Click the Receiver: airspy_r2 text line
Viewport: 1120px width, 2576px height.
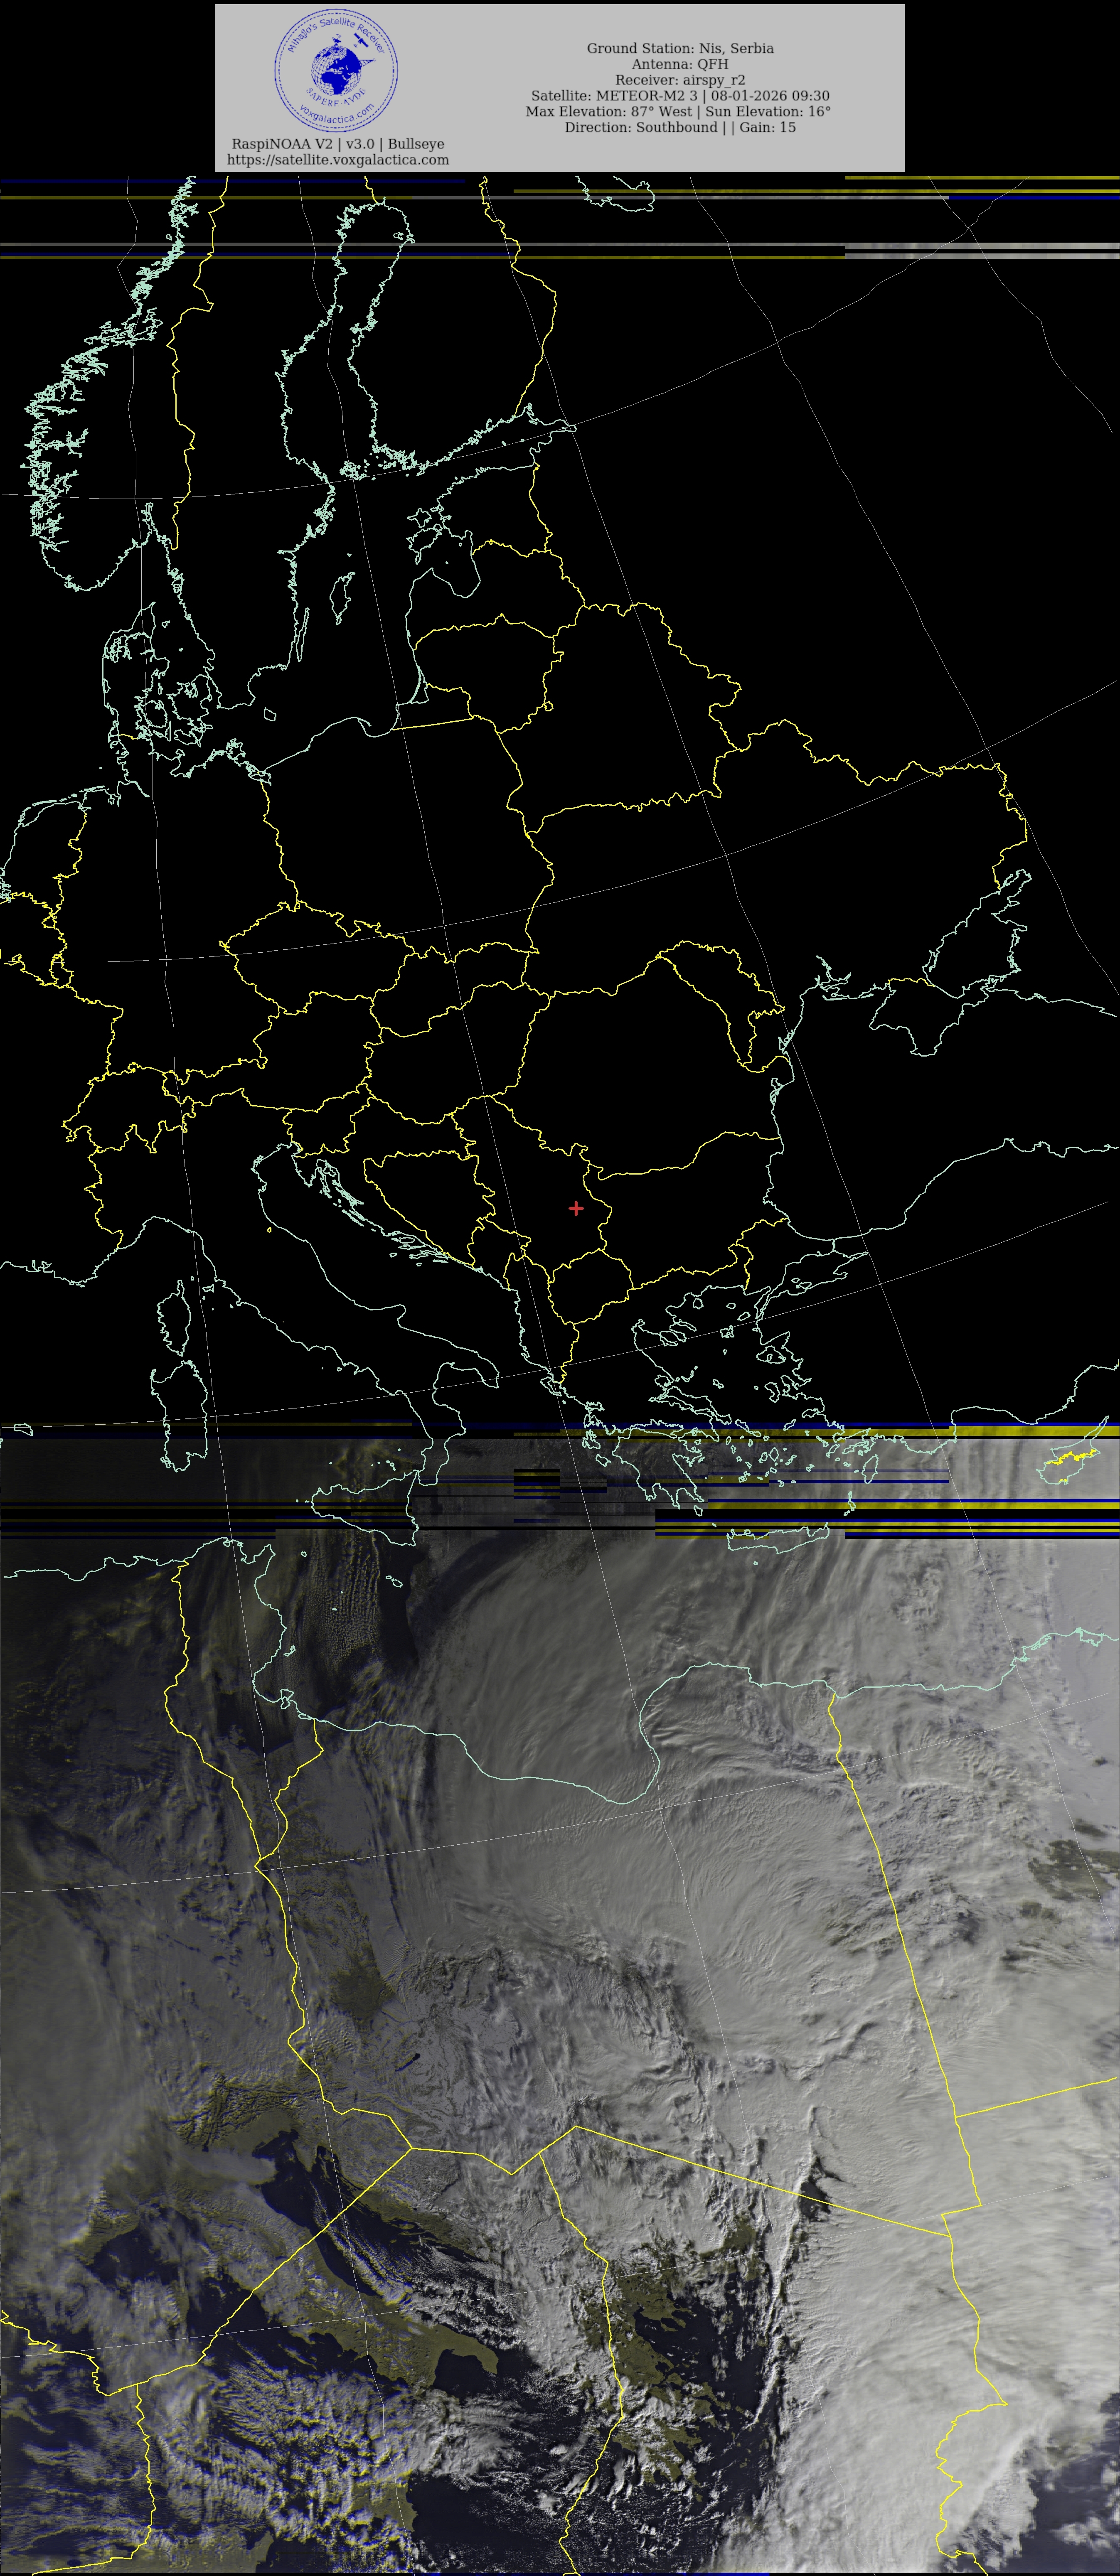tap(679, 80)
